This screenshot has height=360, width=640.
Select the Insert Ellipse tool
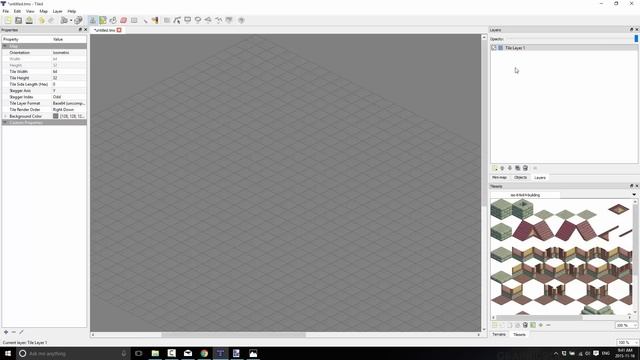(x=198, y=20)
